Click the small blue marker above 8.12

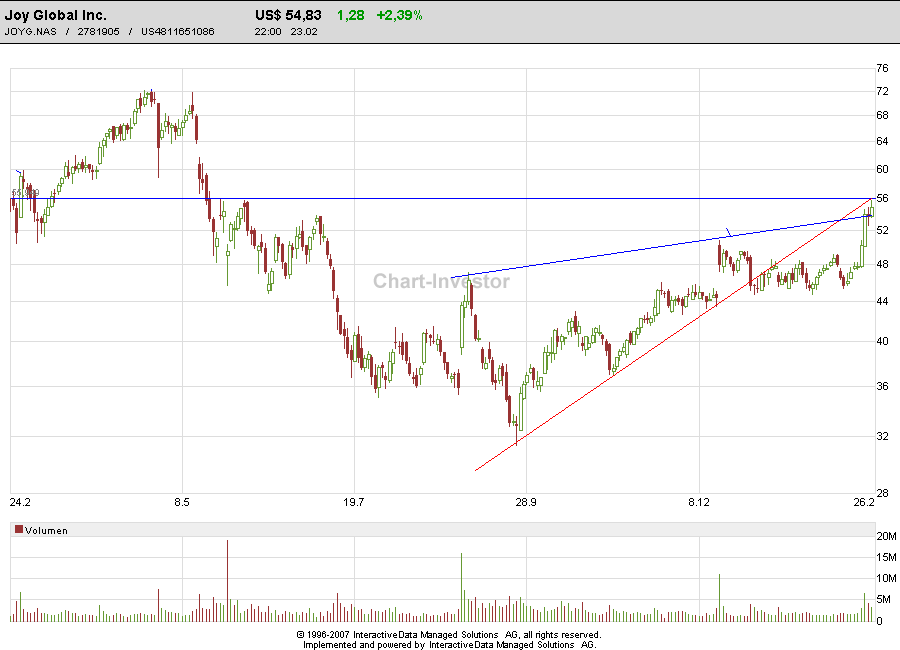[728, 232]
